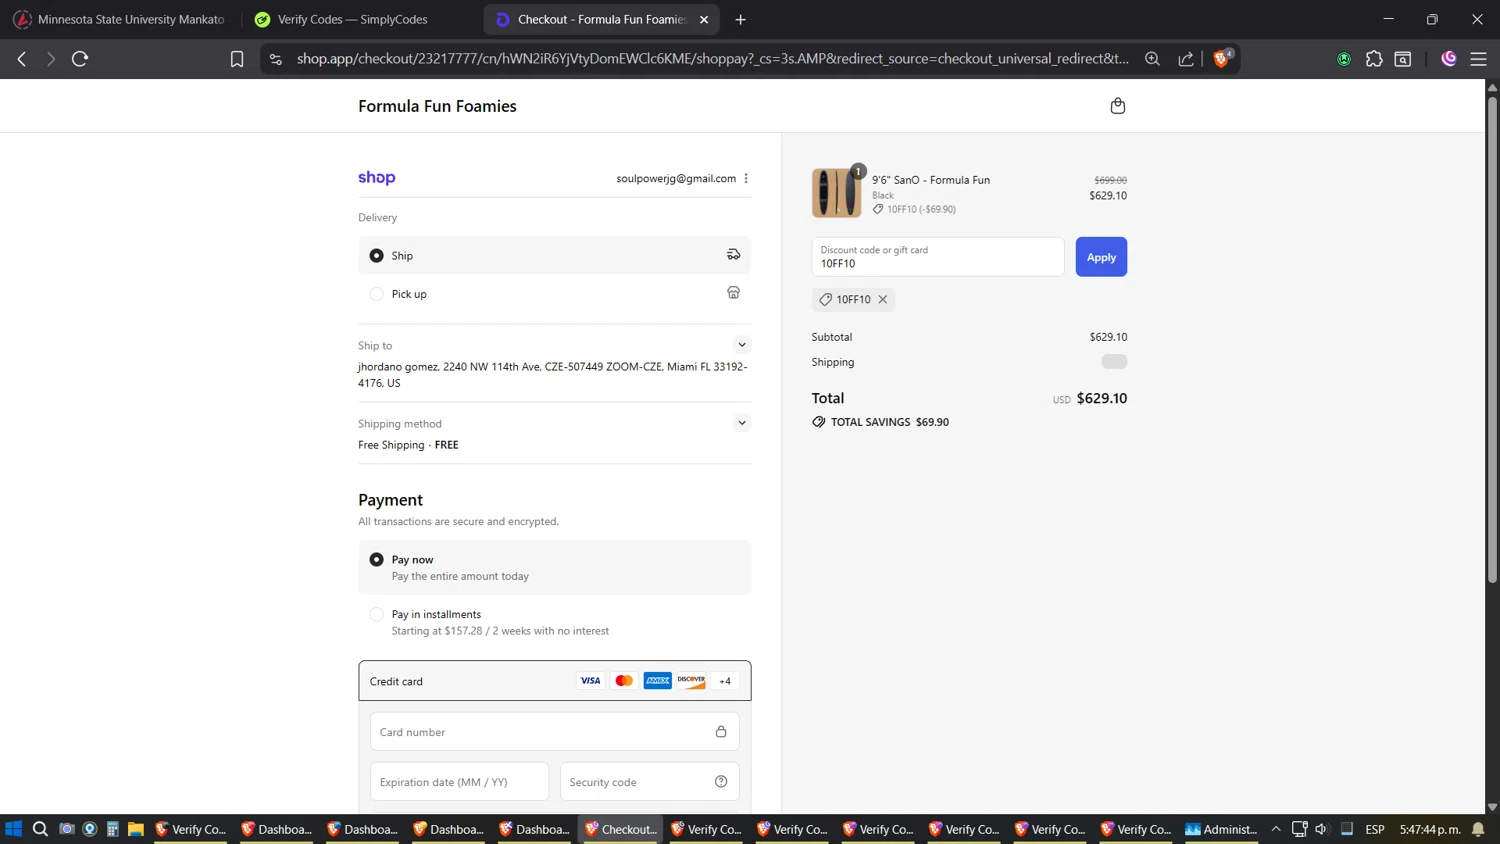Open the calculator taskbar icon
Image resolution: width=1500 pixels, height=844 pixels.
113,829
